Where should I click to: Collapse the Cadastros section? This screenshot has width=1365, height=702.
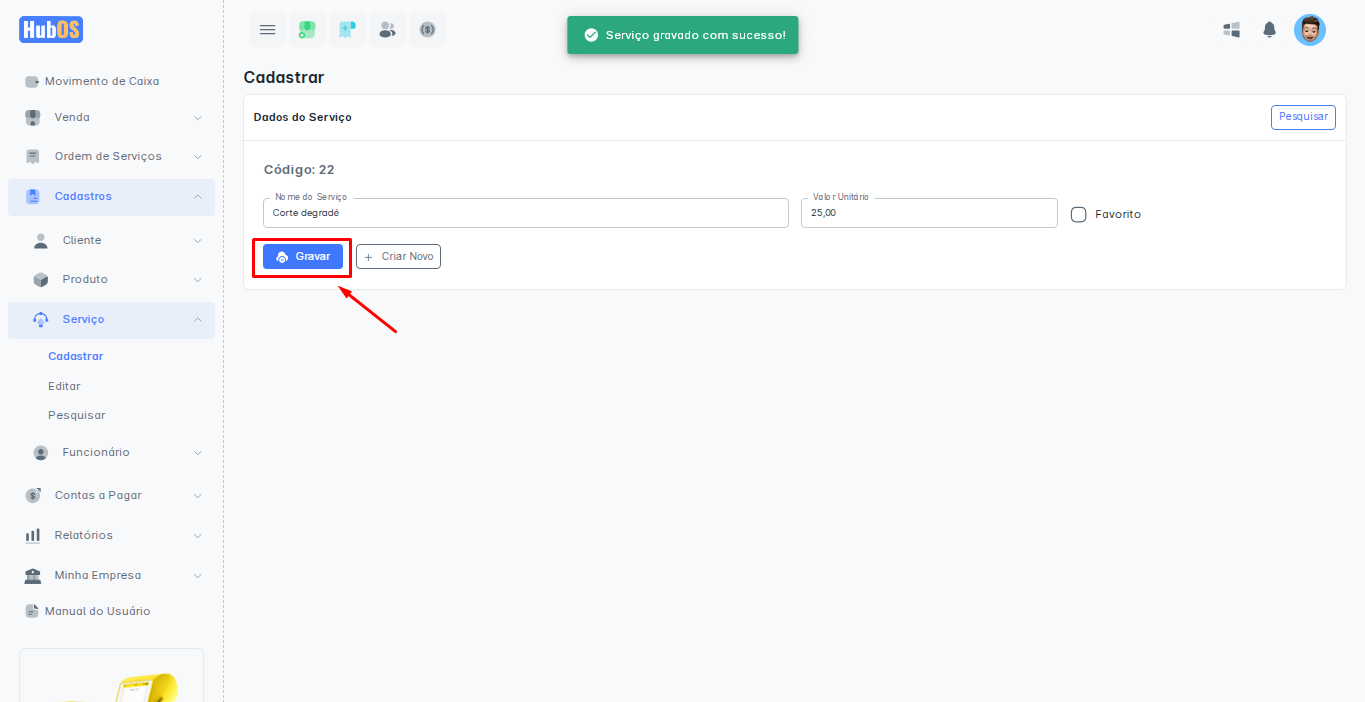point(111,196)
